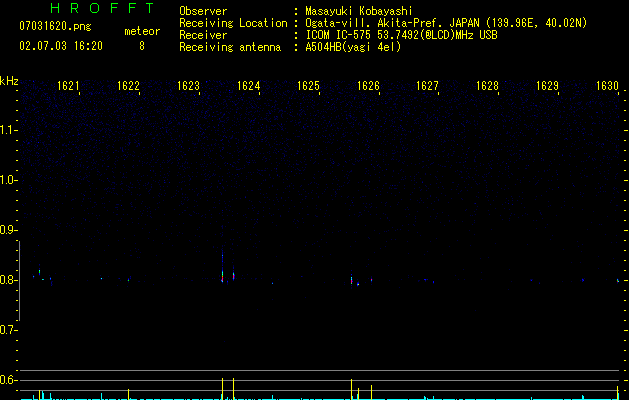Click the 1.0 kHz frequency label
The image size is (629, 400).
pos(8,180)
